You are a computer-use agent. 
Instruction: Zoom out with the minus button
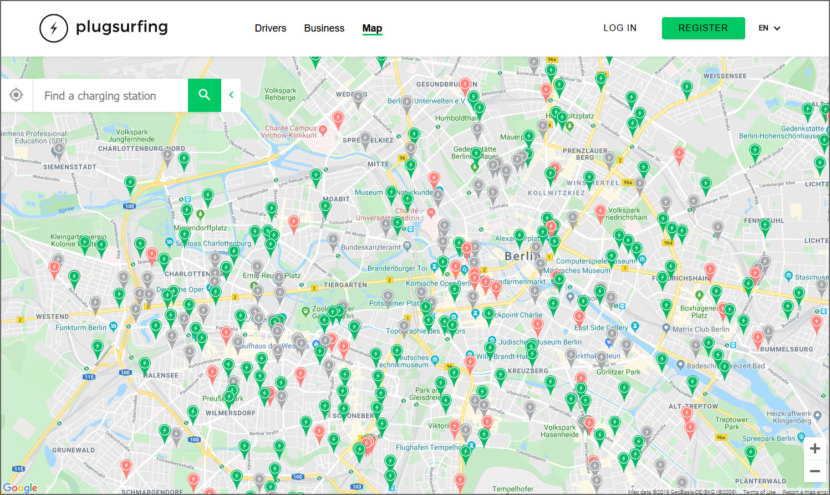pyautogui.click(x=815, y=471)
